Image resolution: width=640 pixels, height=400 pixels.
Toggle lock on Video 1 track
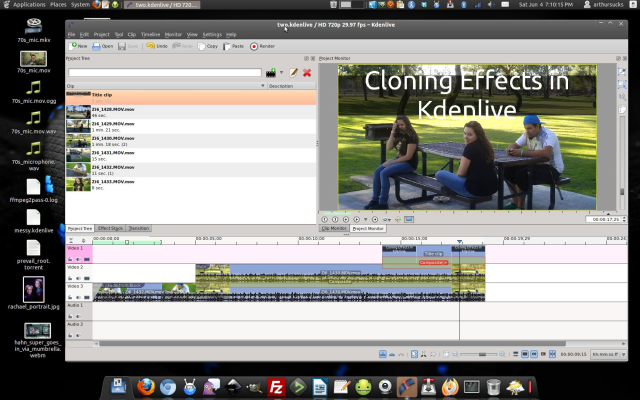70,259
